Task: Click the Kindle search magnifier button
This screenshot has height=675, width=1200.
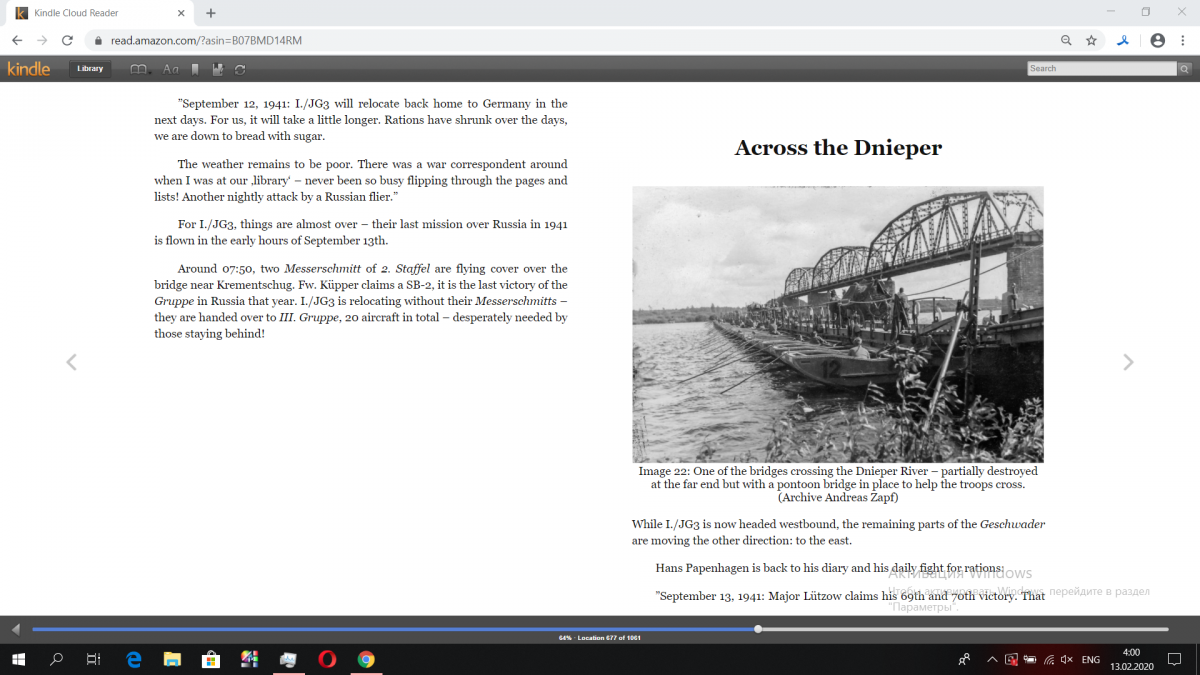Action: (x=1184, y=69)
